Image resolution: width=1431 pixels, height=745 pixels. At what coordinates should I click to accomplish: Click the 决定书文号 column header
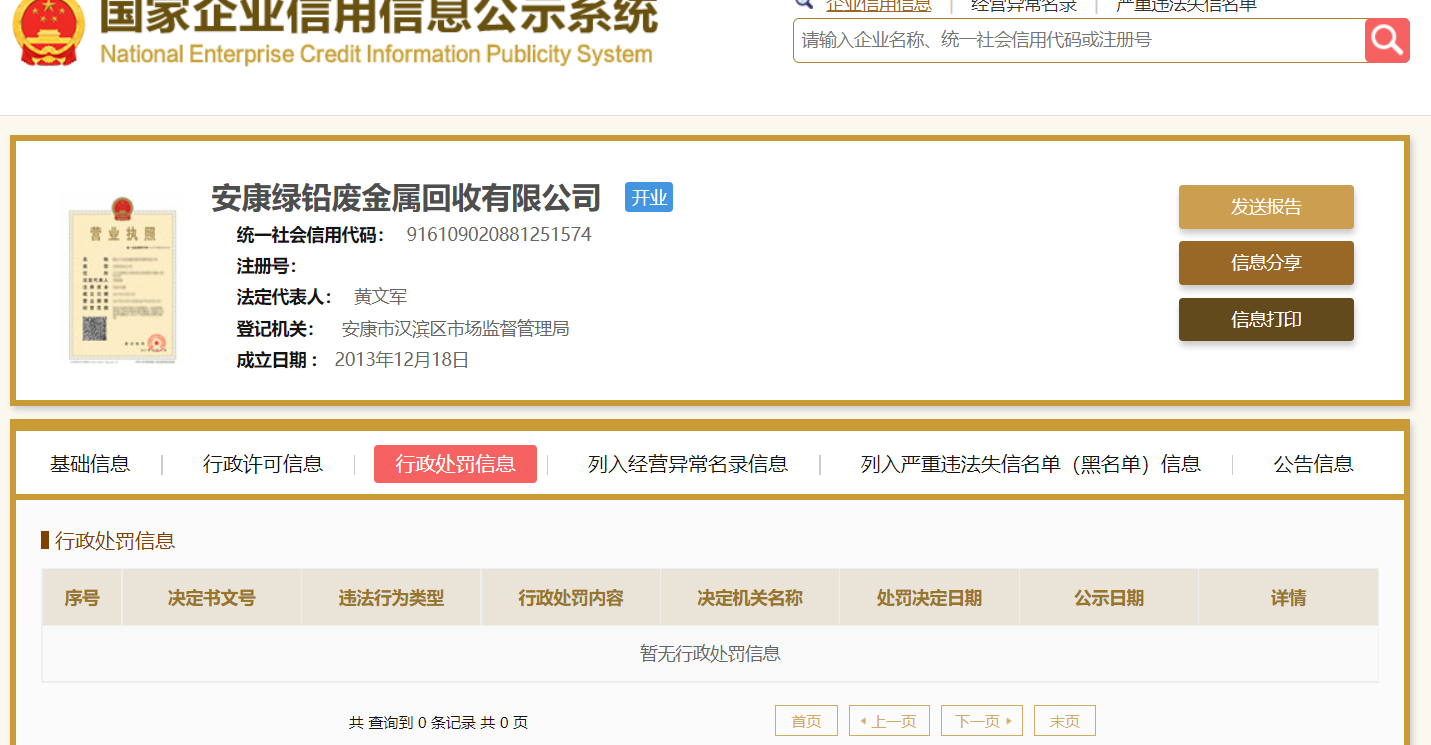point(212,598)
